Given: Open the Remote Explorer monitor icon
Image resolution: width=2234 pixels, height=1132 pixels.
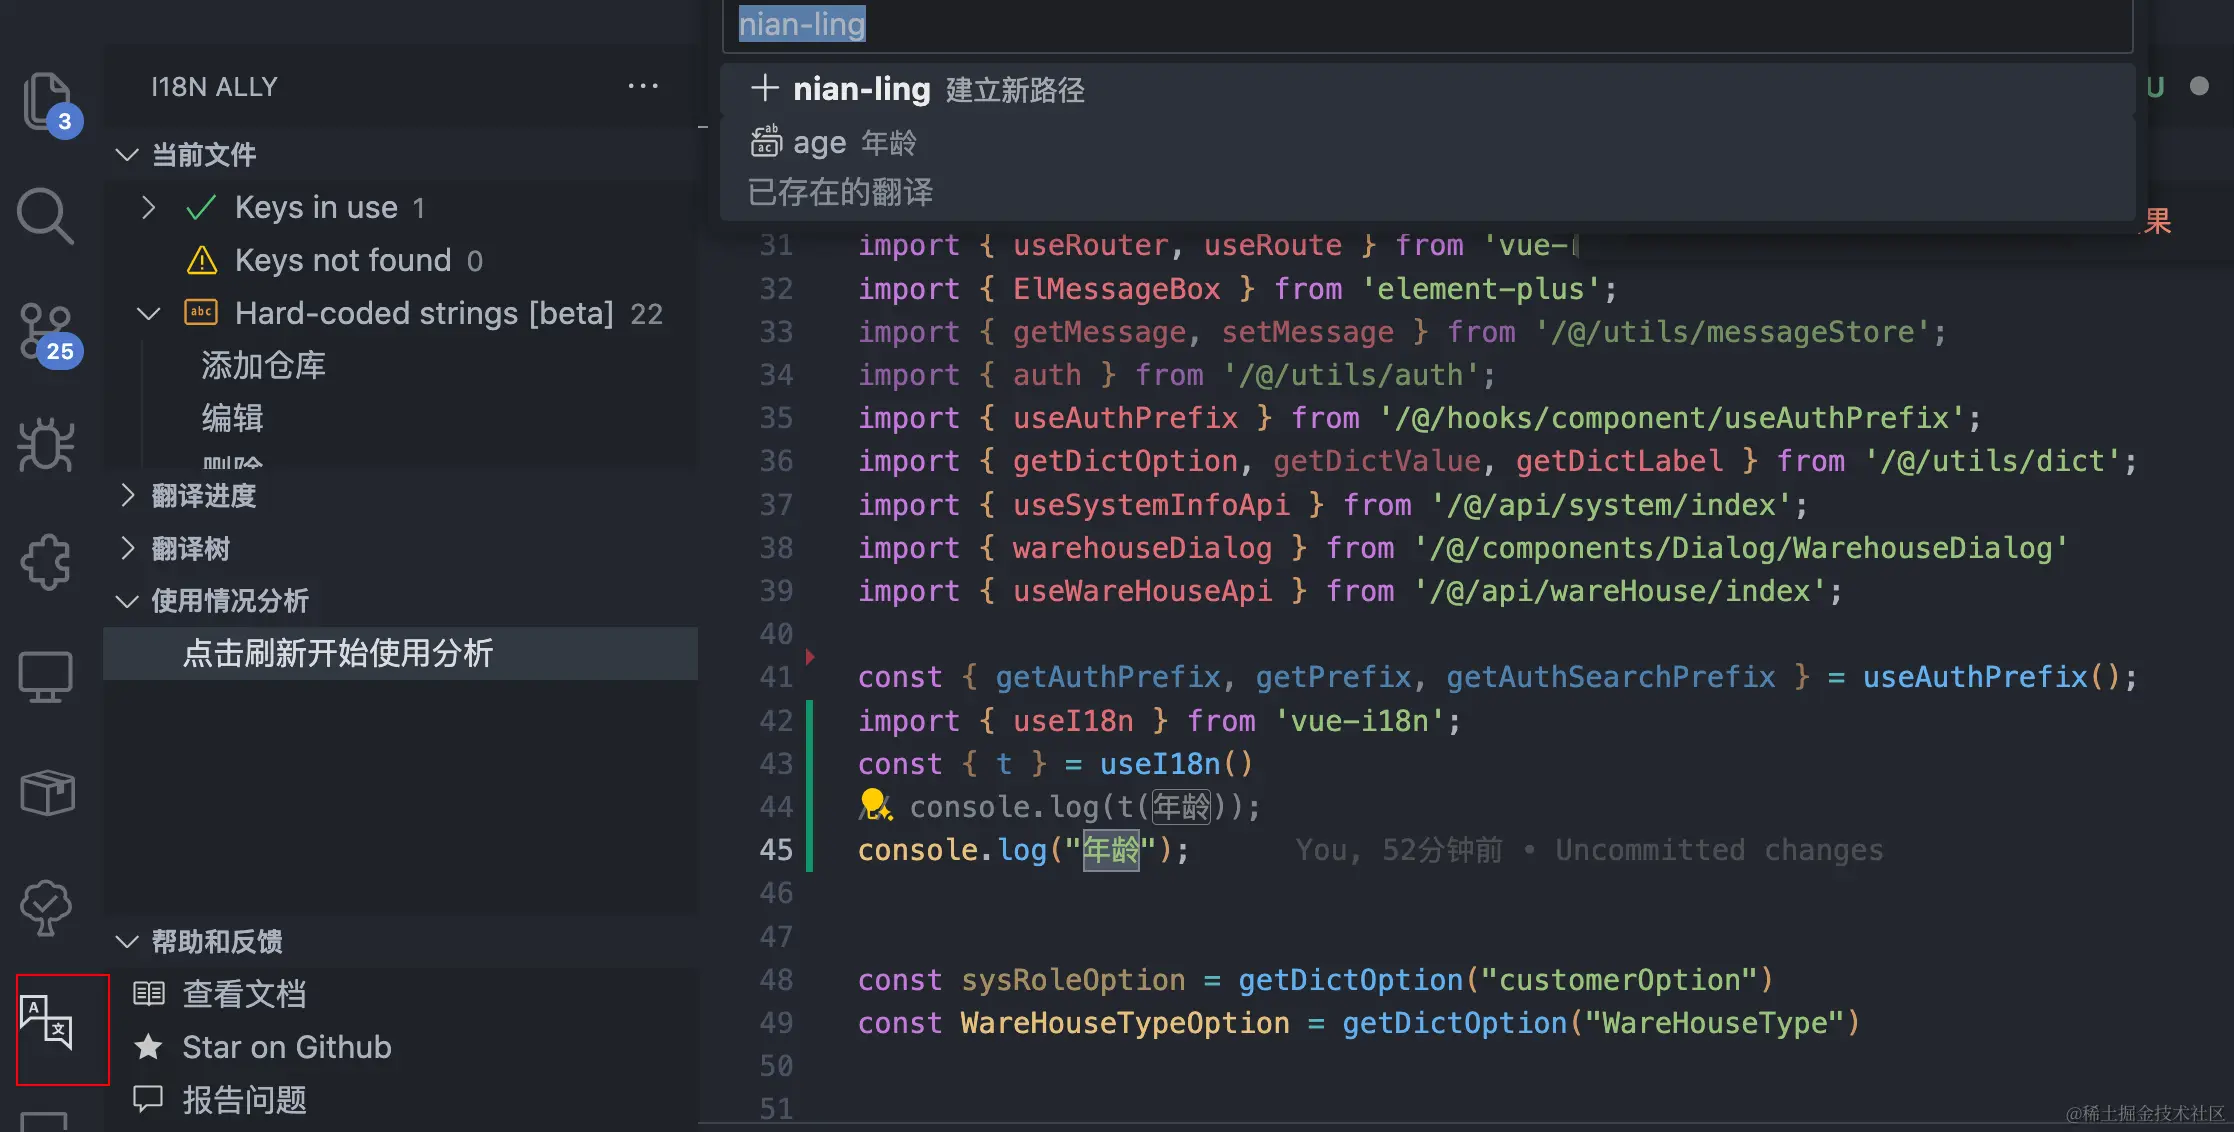Looking at the screenshot, I should coord(45,677).
